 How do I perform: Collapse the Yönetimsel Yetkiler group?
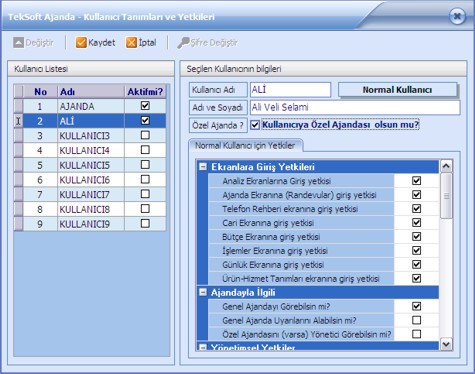pyautogui.click(x=203, y=347)
